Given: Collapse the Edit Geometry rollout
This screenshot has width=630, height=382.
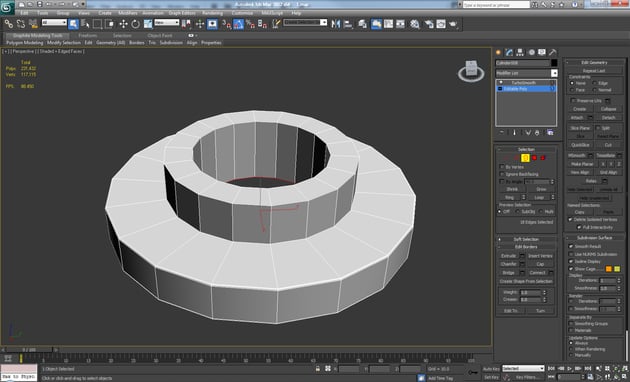Looking at the screenshot, I should [x=595, y=62].
